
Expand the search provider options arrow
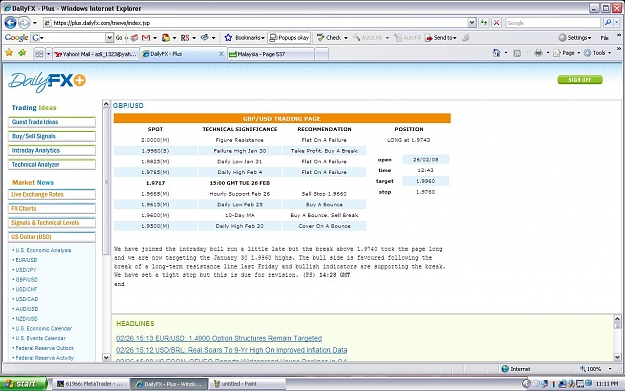click(617, 23)
